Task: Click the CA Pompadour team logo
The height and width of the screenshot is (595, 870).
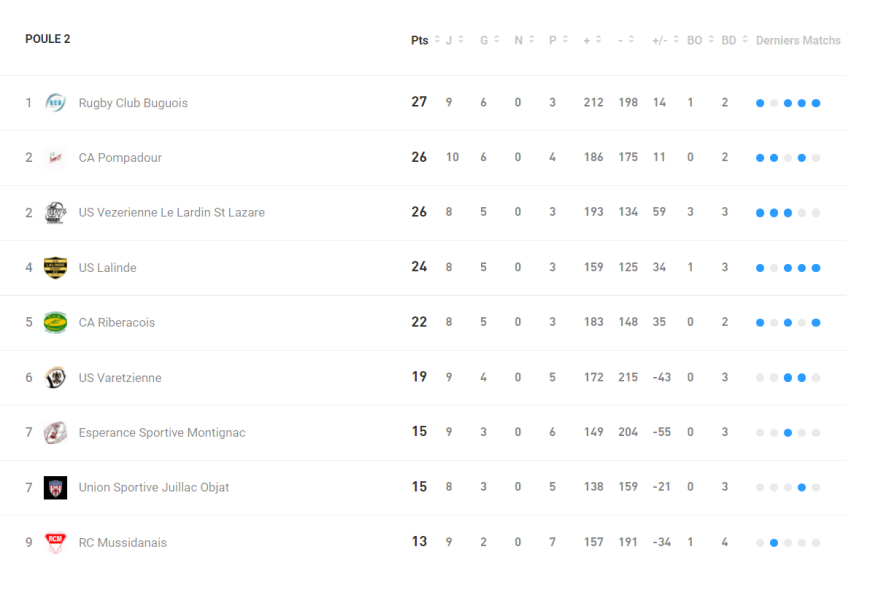Action: (55, 158)
